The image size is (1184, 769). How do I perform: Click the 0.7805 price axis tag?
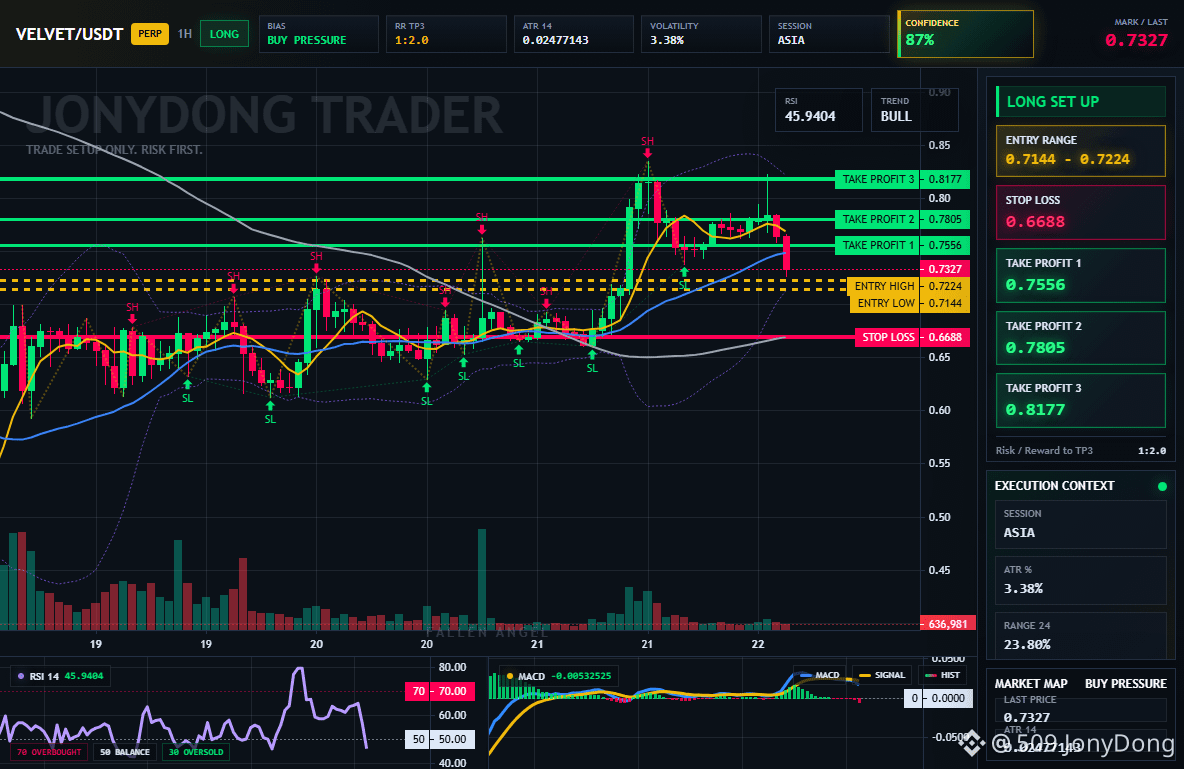pos(945,219)
